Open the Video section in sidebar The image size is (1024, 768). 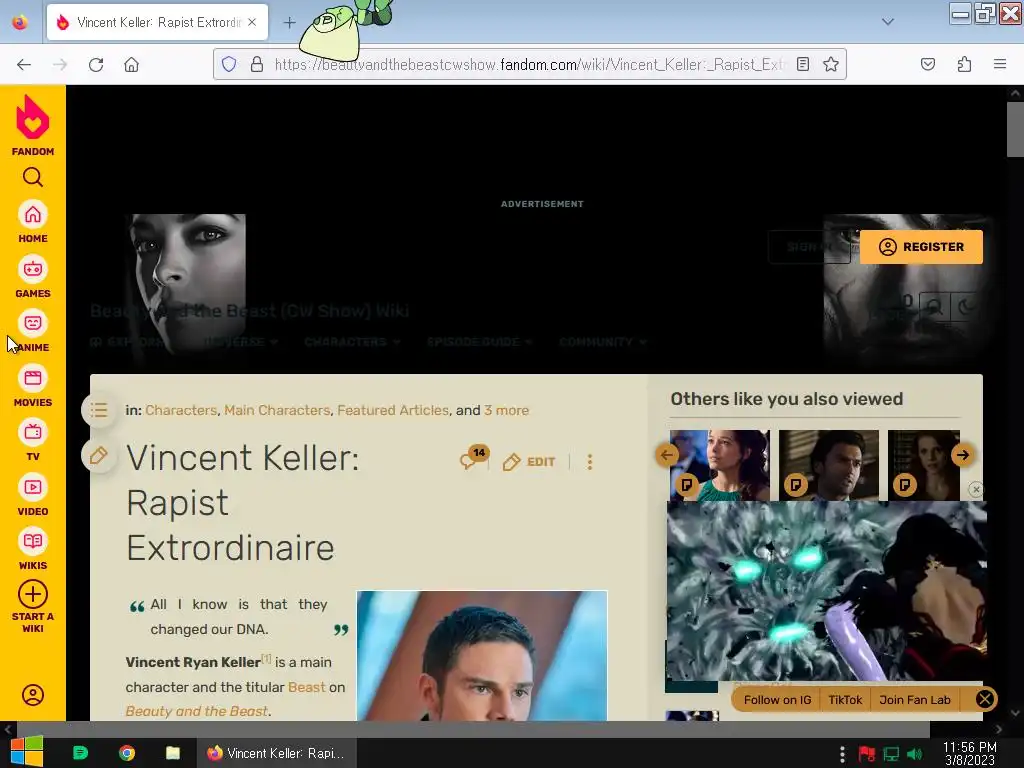point(33,496)
